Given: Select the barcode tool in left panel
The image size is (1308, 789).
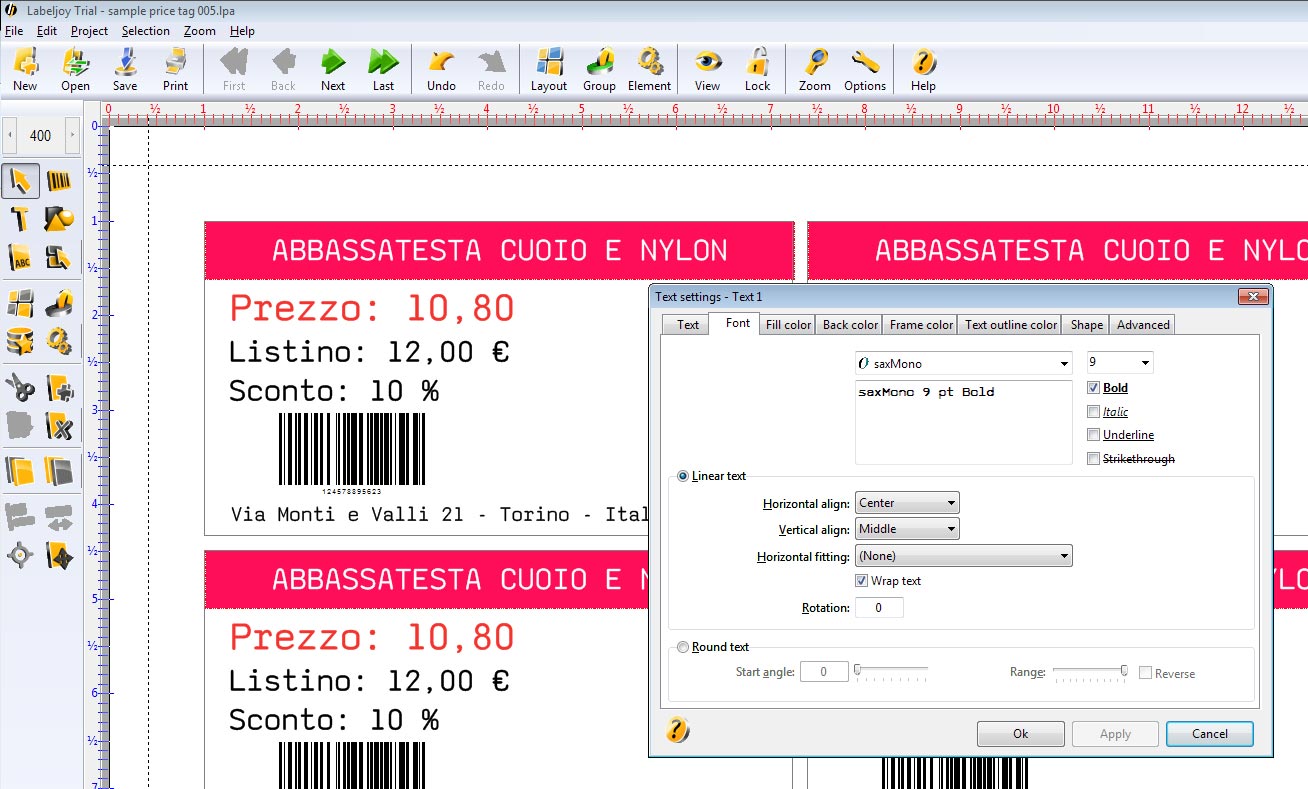Looking at the screenshot, I should (x=59, y=181).
